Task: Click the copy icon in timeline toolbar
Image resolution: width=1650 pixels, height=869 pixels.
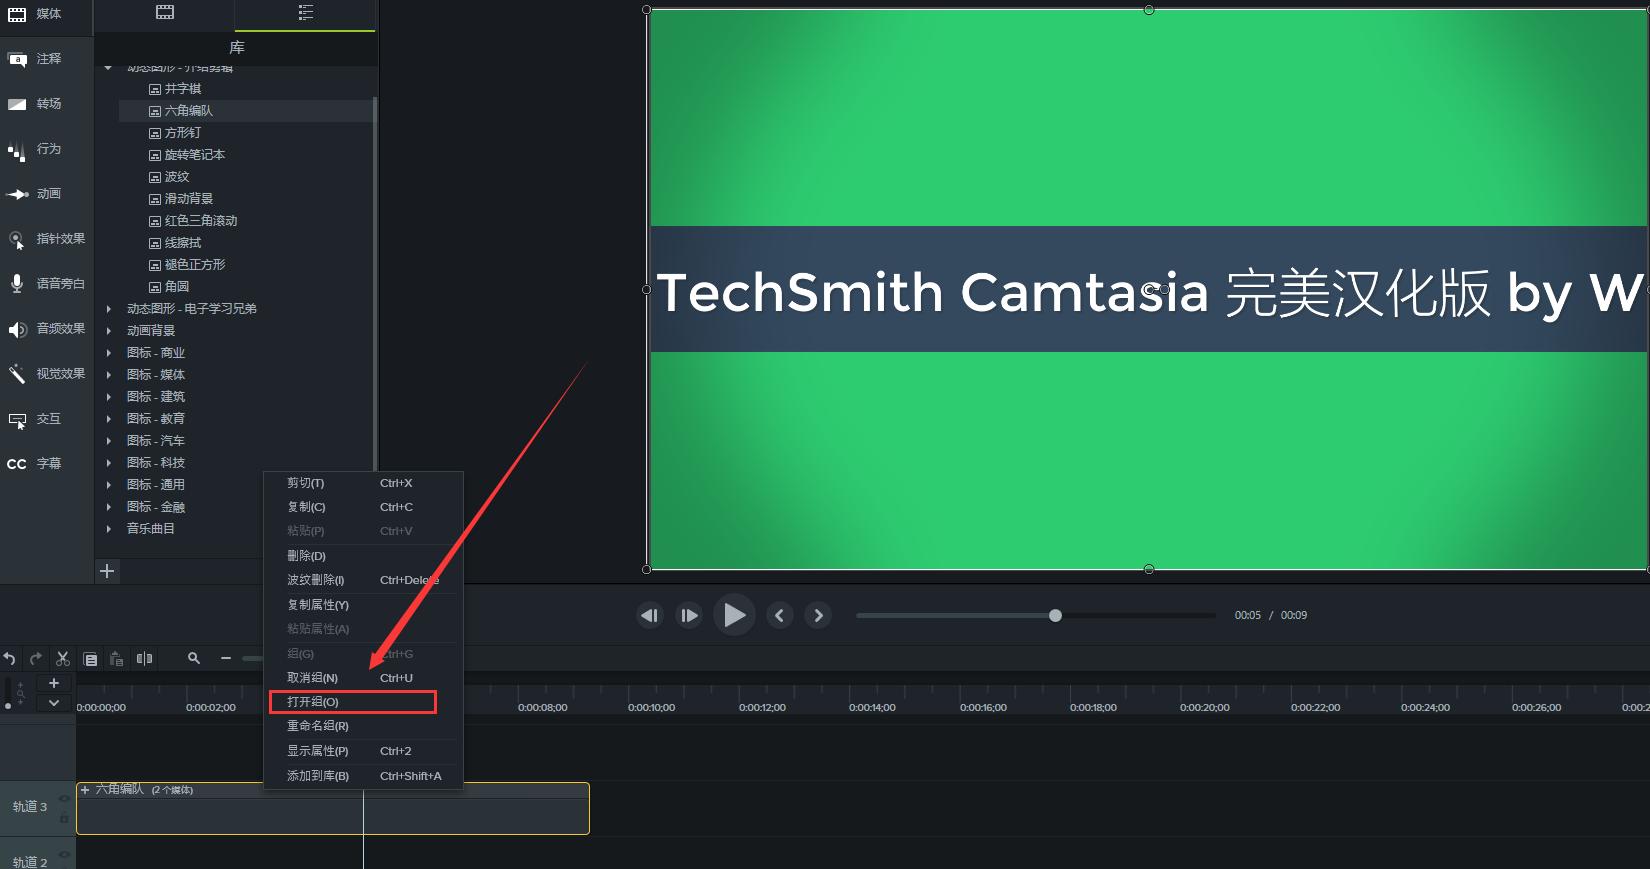Action: coord(90,658)
